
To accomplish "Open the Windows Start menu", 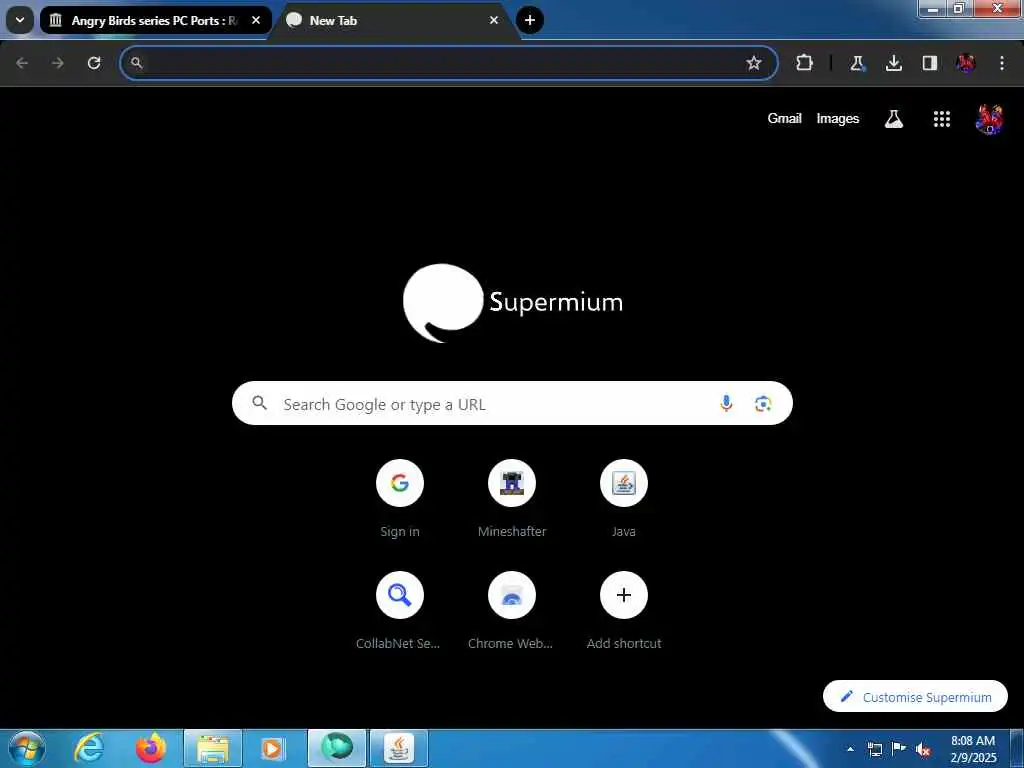I will tap(27, 748).
